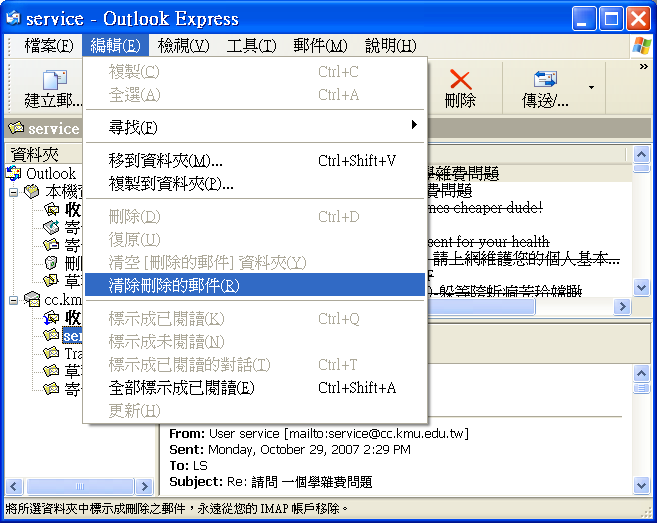
Task: Click the red X 刪除 (Delete) toolbar icon
Action: pyautogui.click(x=460, y=80)
